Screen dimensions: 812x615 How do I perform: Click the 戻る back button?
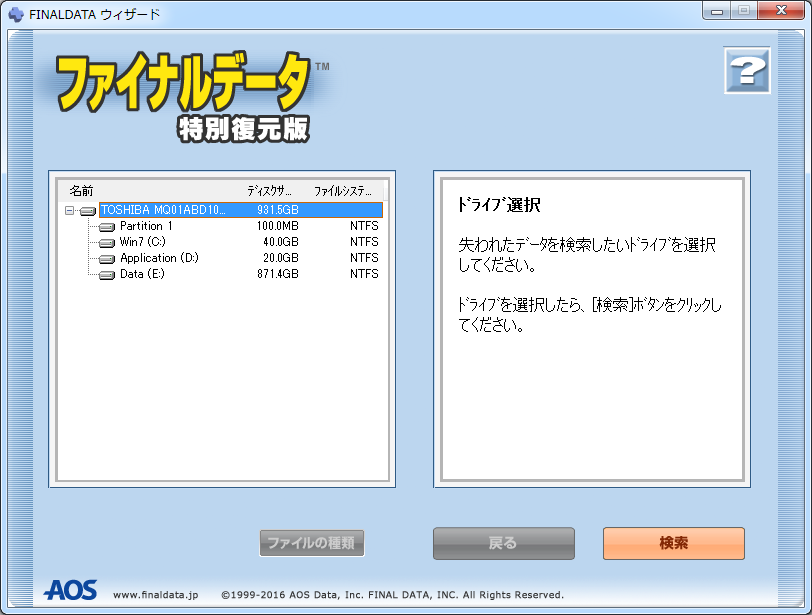point(503,543)
